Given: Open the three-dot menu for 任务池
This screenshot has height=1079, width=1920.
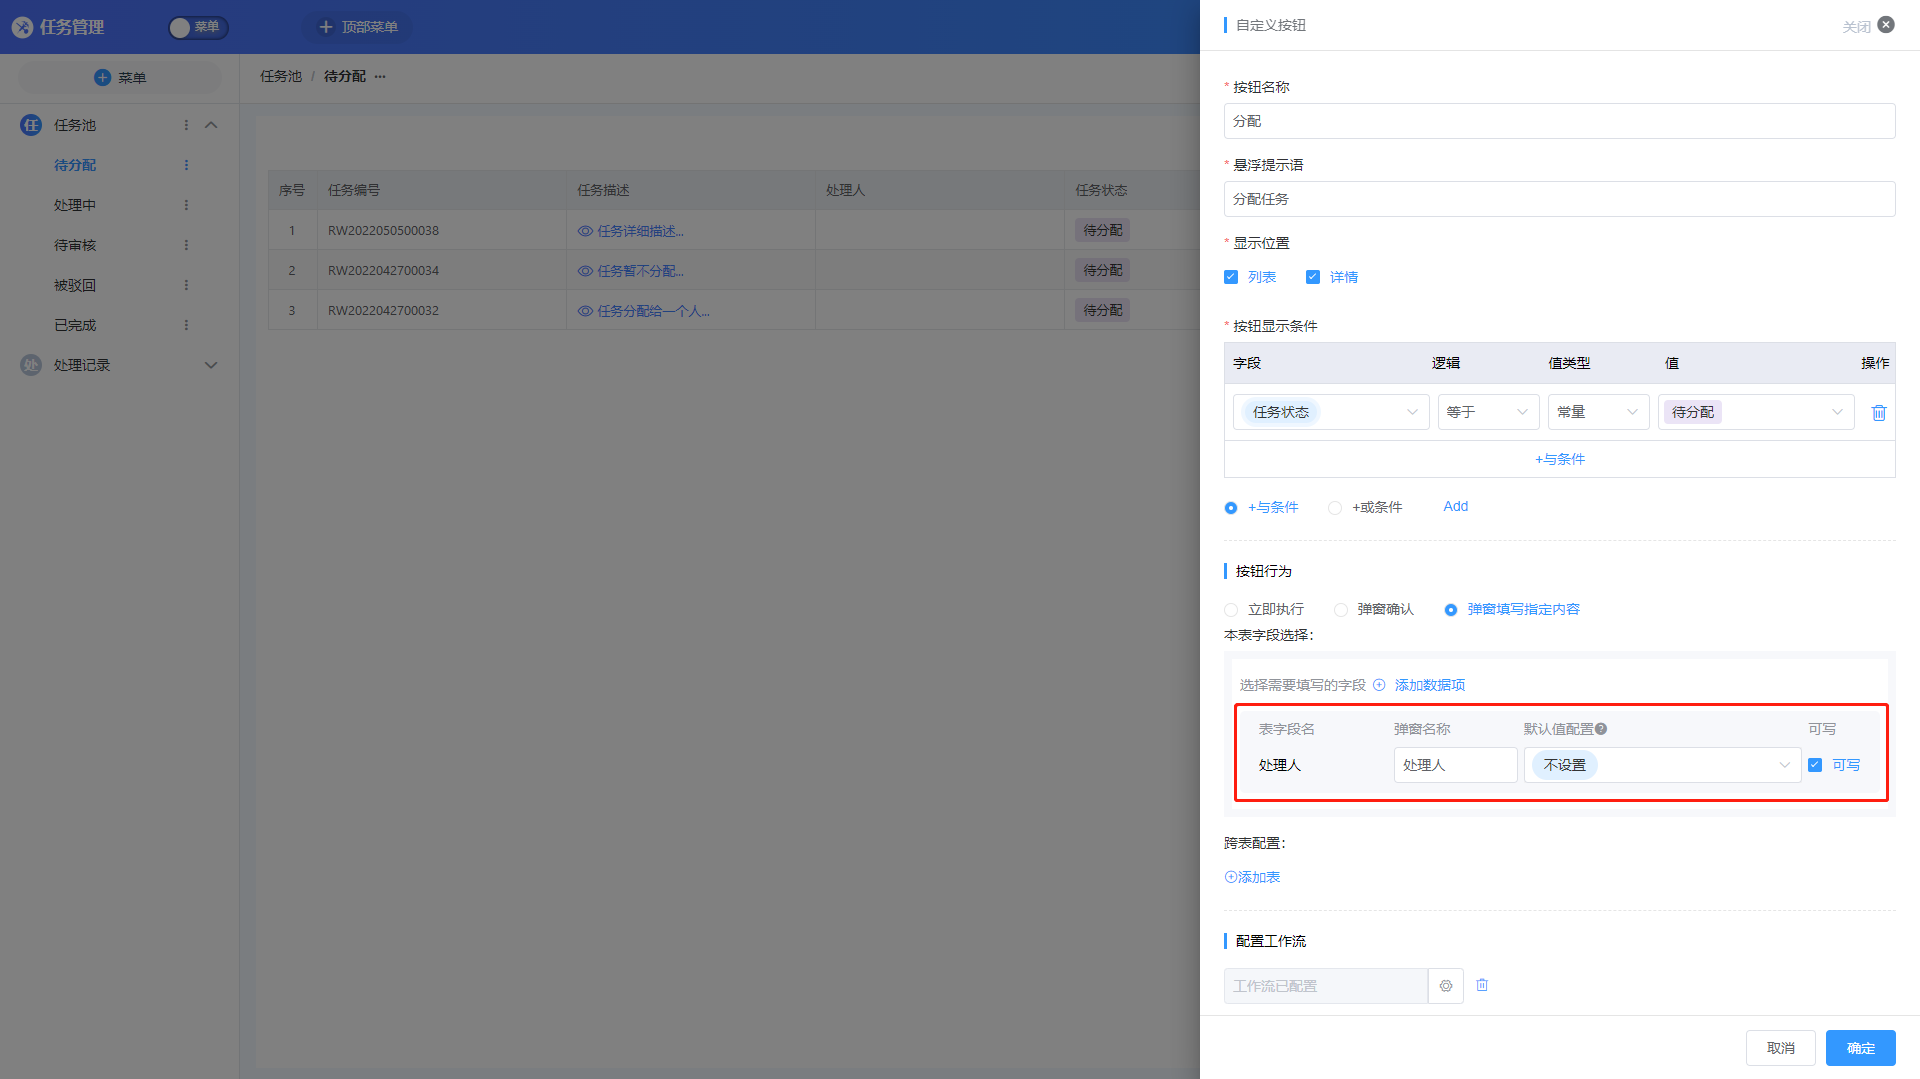Looking at the screenshot, I should coord(186,125).
